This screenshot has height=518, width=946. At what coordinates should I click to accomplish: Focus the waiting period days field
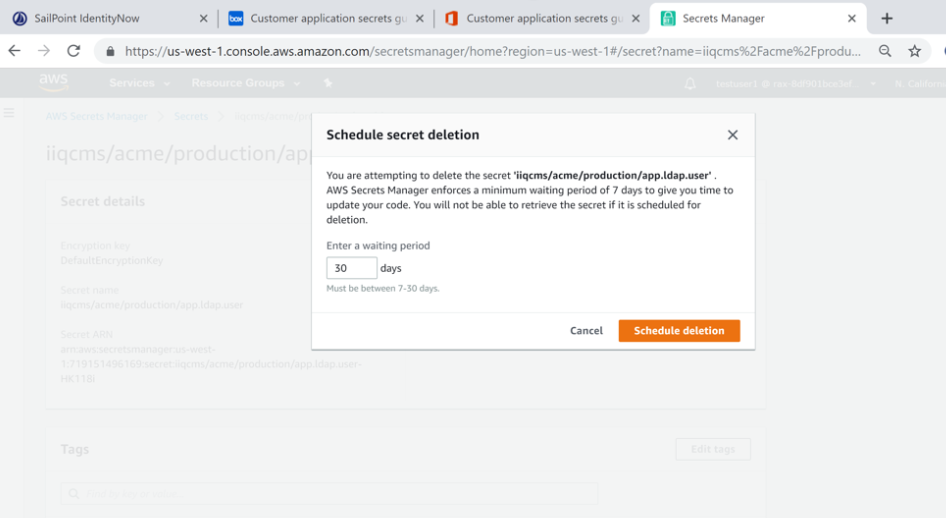coord(351,268)
